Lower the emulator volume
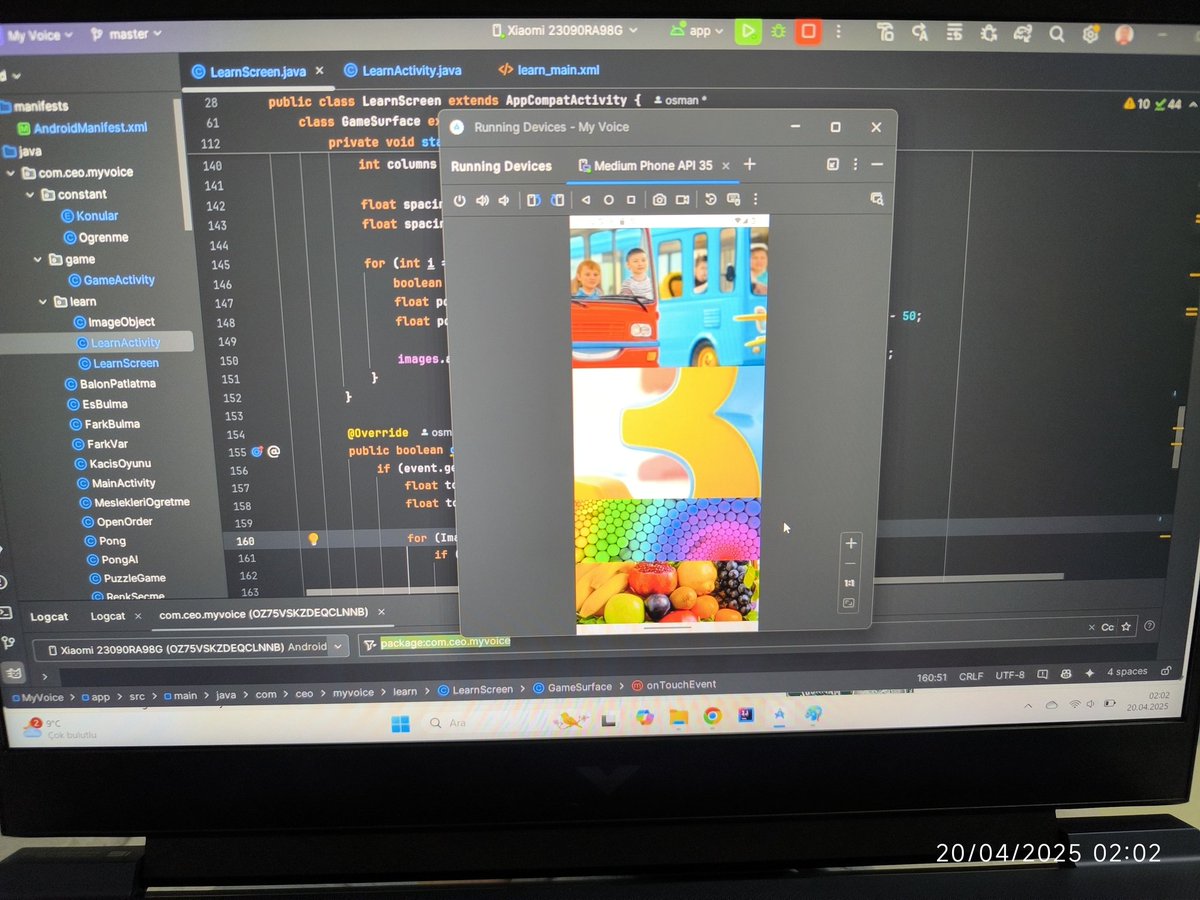 pyautogui.click(x=504, y=200)
